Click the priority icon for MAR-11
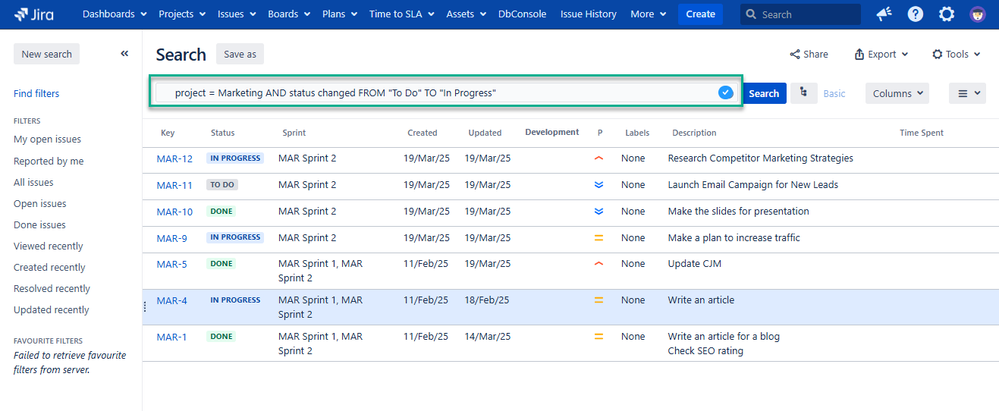The height and width of the screenshot is (411, 999). [x=598, y=185]
